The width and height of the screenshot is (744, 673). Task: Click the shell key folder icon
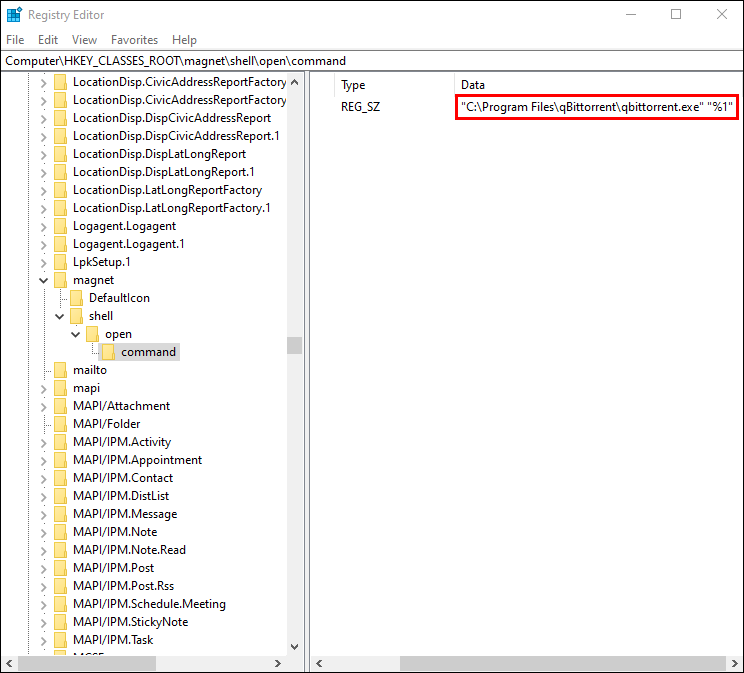76,316
